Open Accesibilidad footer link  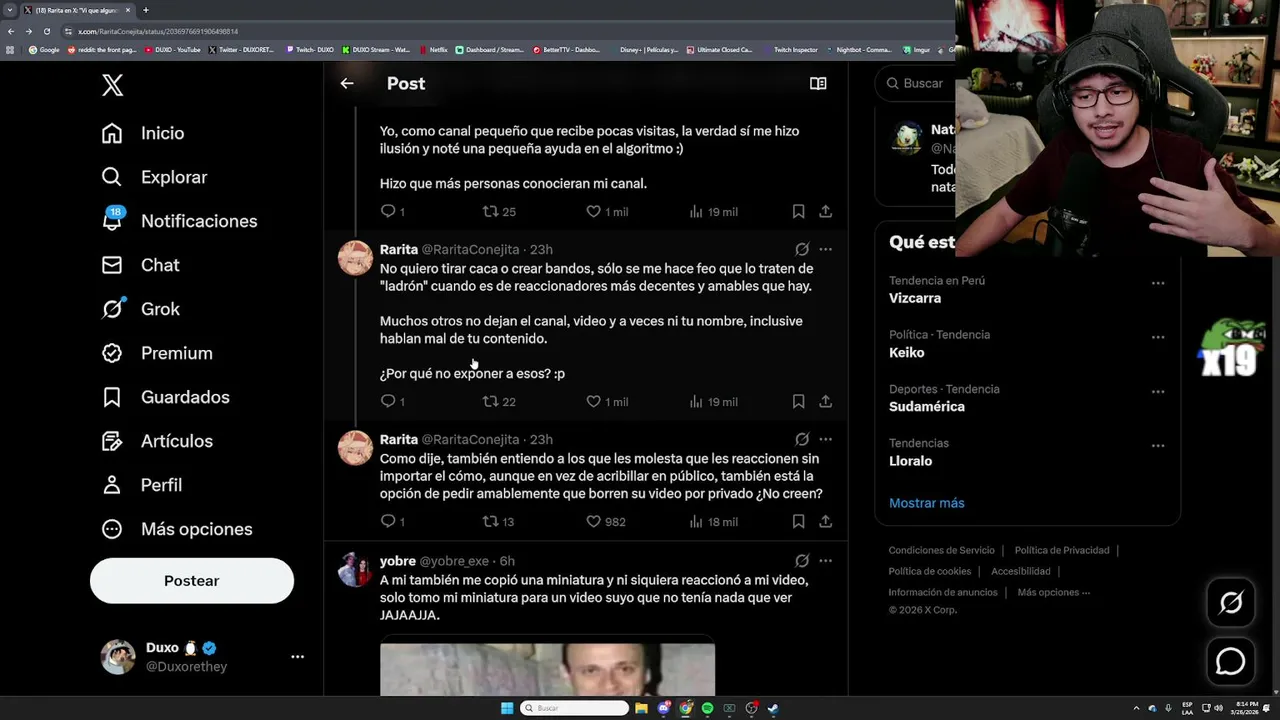tap(1021, 571)
